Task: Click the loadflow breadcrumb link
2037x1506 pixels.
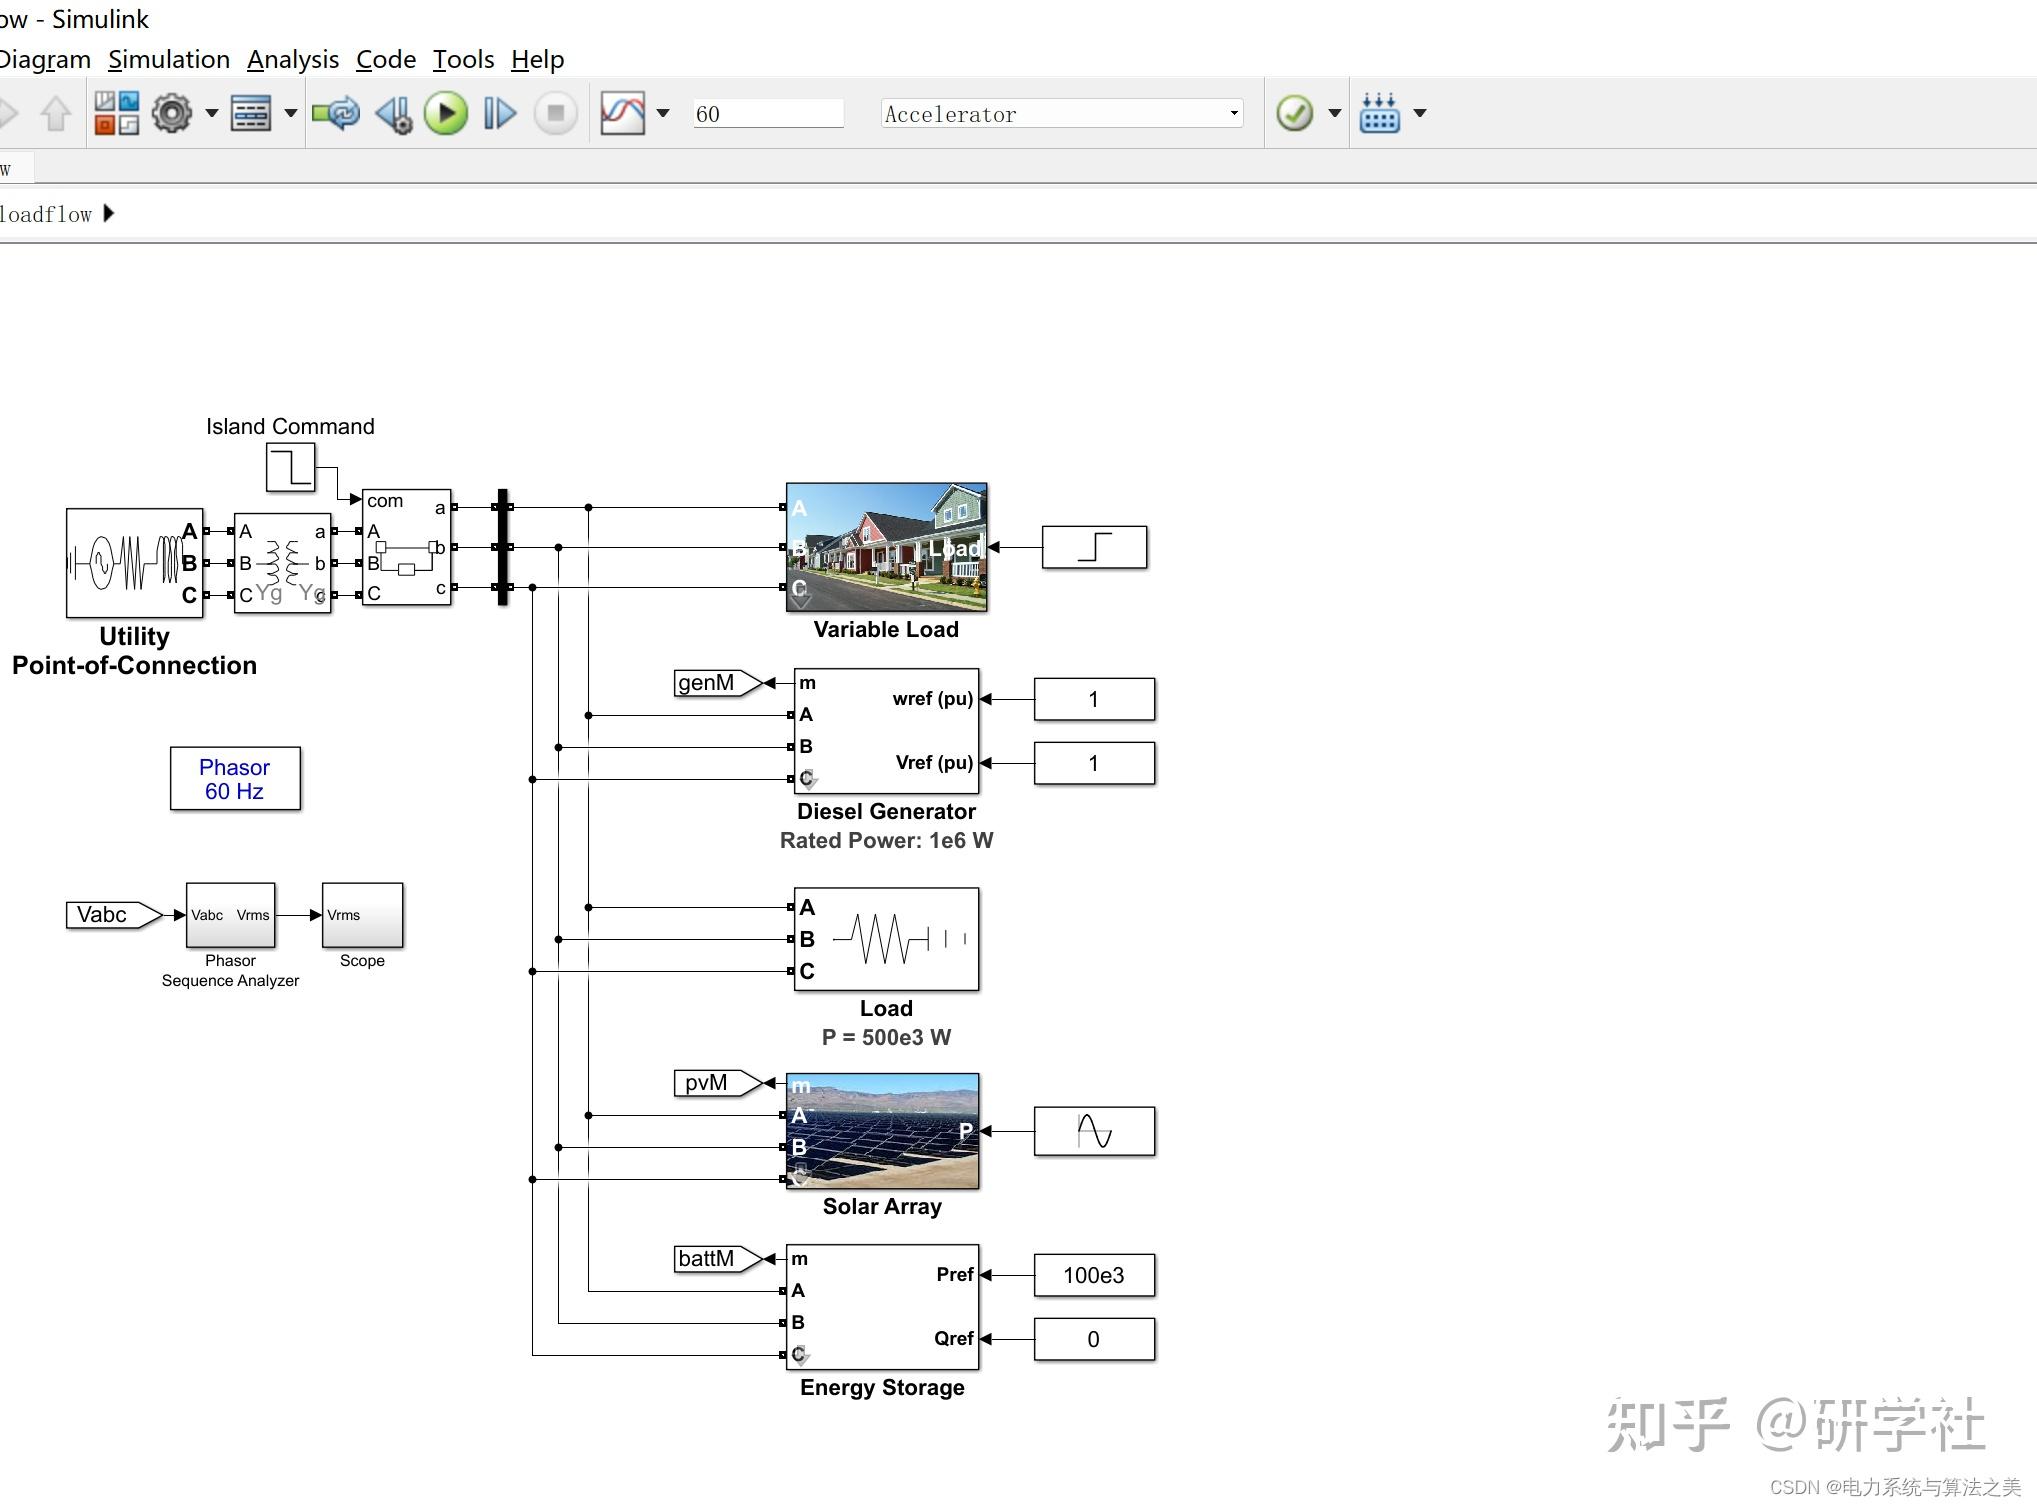Action: 45,214
